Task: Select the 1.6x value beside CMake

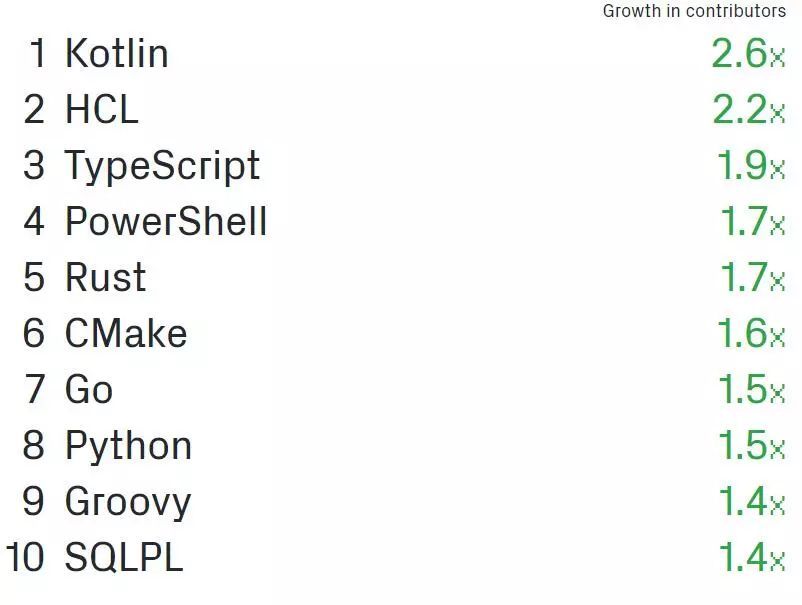Action: coord(750,333)
